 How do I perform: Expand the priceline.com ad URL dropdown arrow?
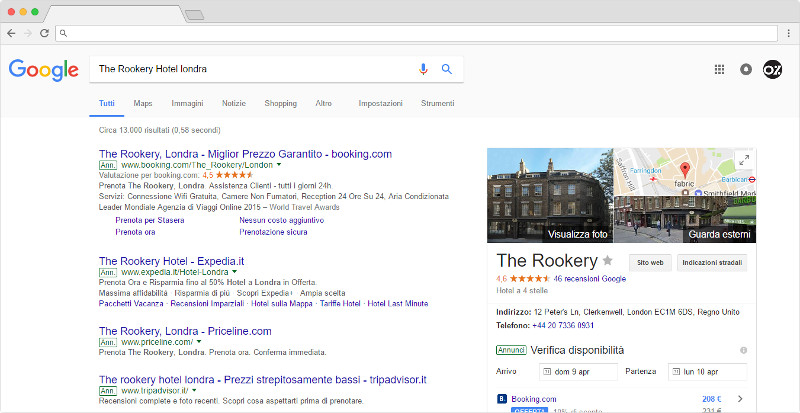tap(198, 342)
